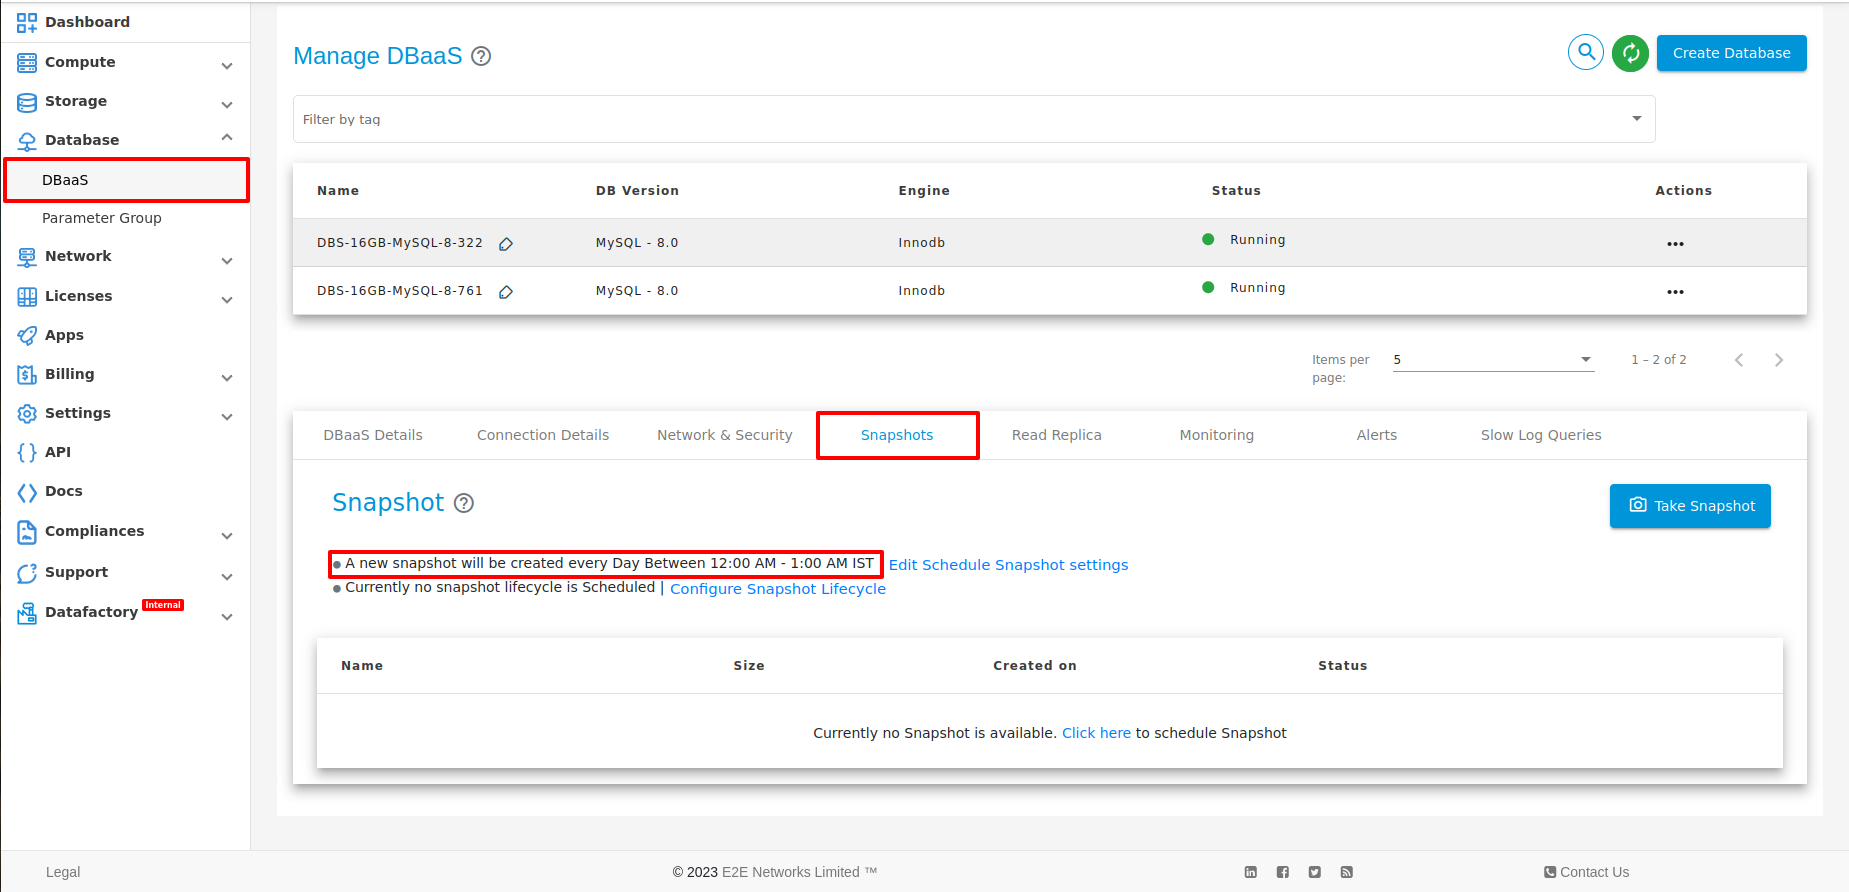This screenshot has width=1849, height=892.
Task: Expand the Licenses menu chevron
Action: [x=227, y=300]
